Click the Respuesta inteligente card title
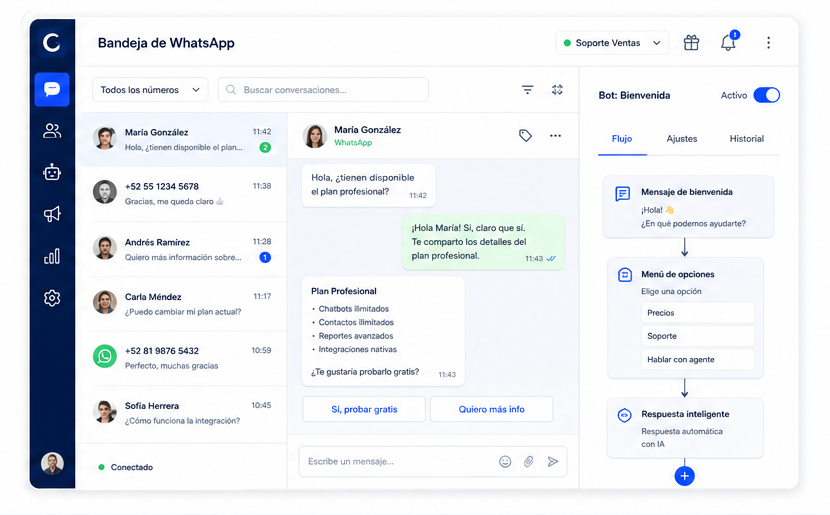Screen dimensions: 830x515 [x=685, y=414]
